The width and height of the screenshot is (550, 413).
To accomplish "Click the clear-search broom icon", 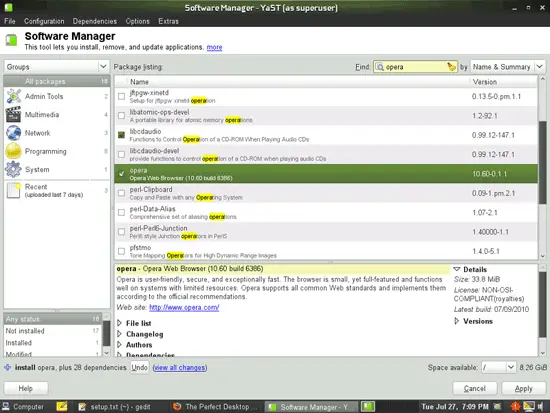I will tap(451, 67).
